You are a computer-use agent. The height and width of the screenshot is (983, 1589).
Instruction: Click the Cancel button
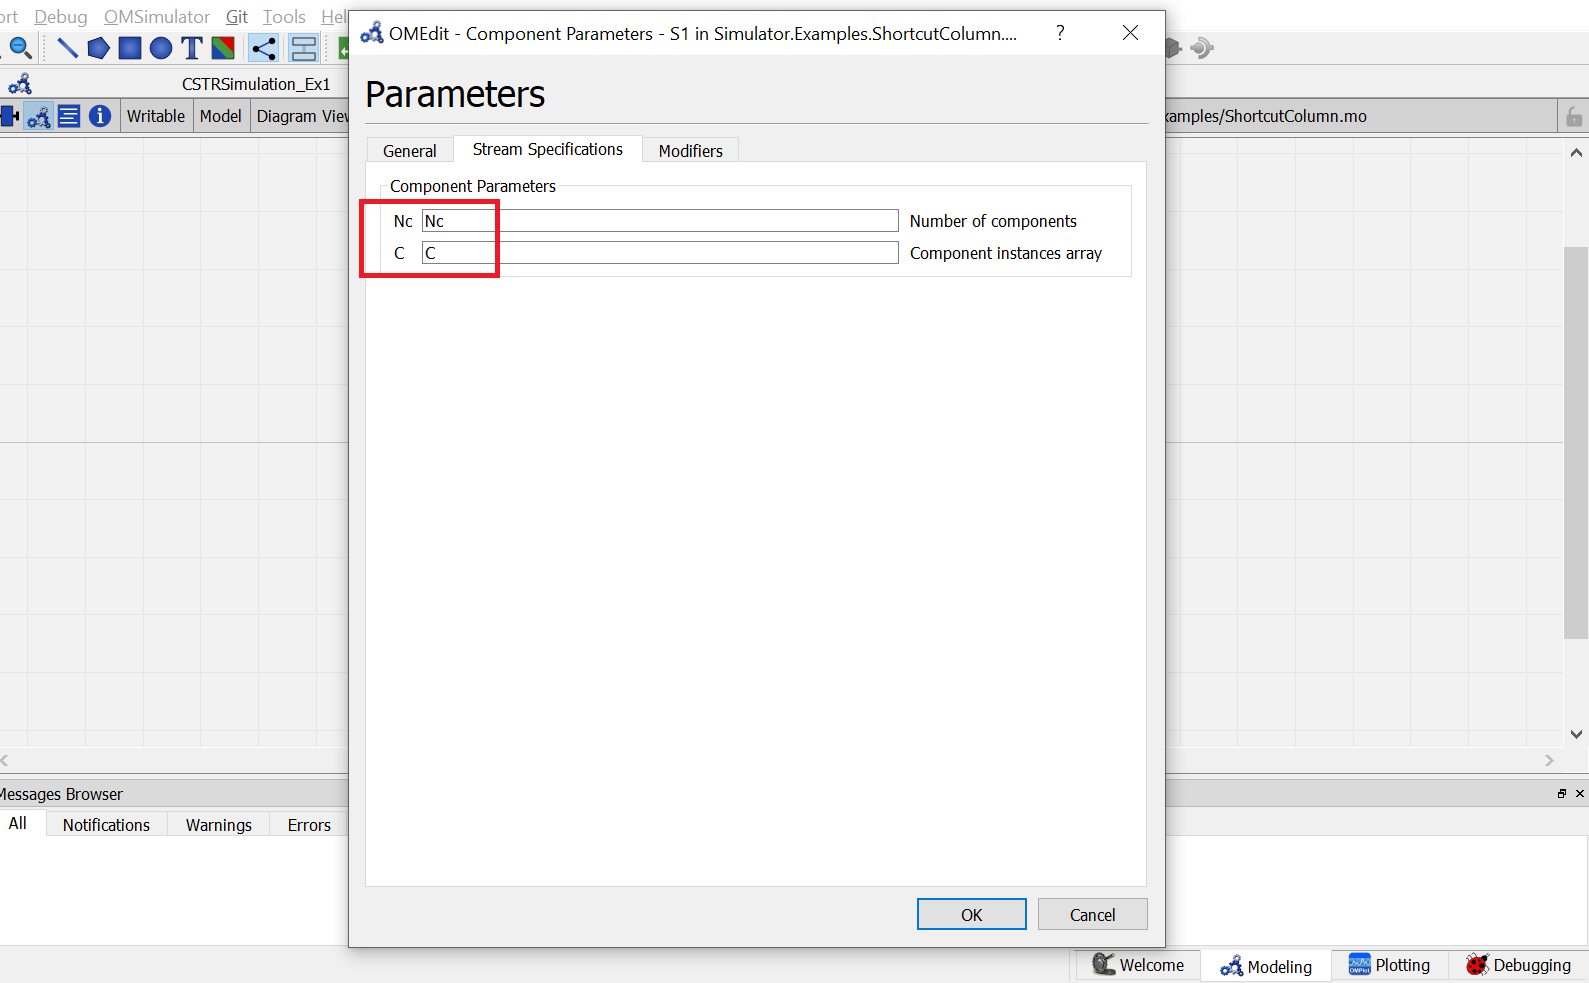(x=1092, y=914)
